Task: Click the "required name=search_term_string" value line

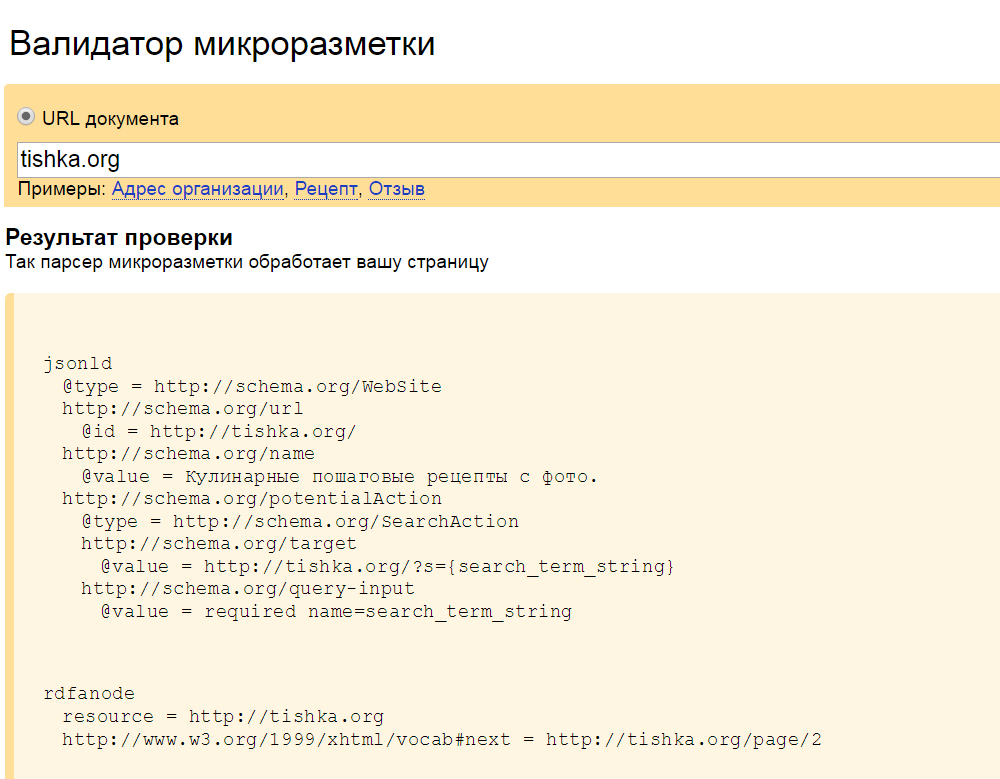Action: click(336, 611)
